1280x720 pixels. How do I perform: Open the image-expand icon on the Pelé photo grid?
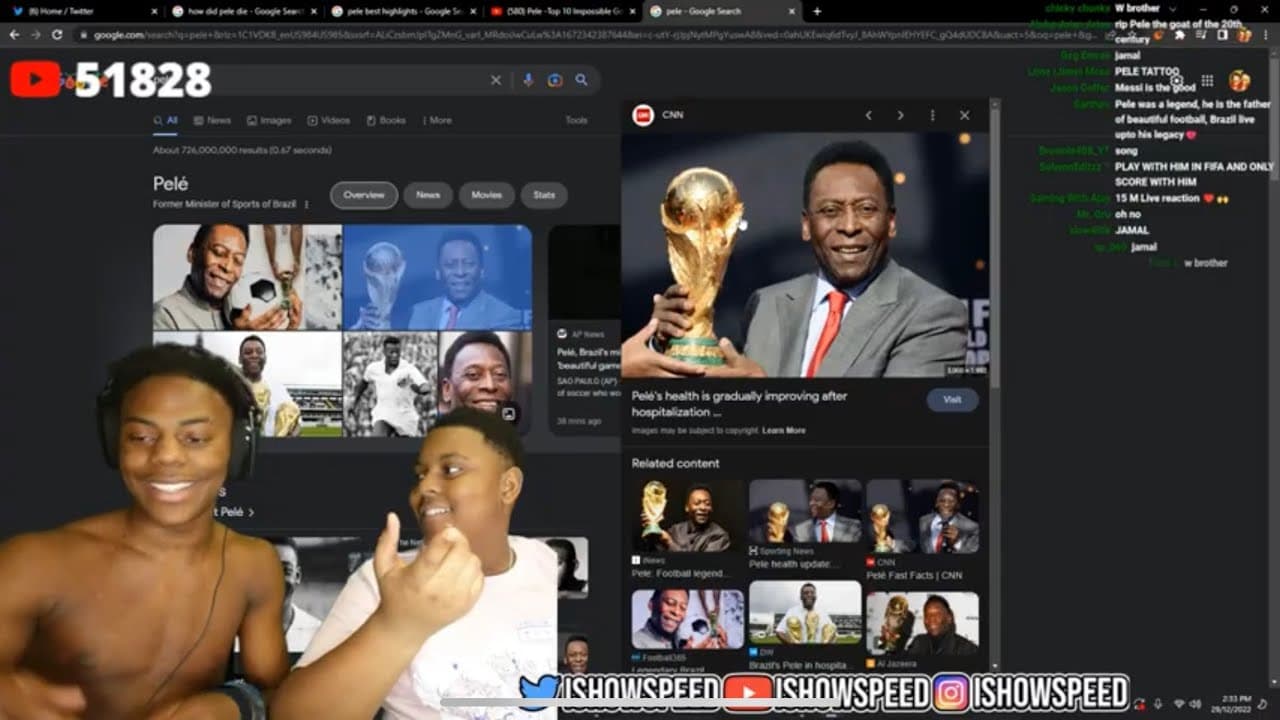[x=508, y=413]
